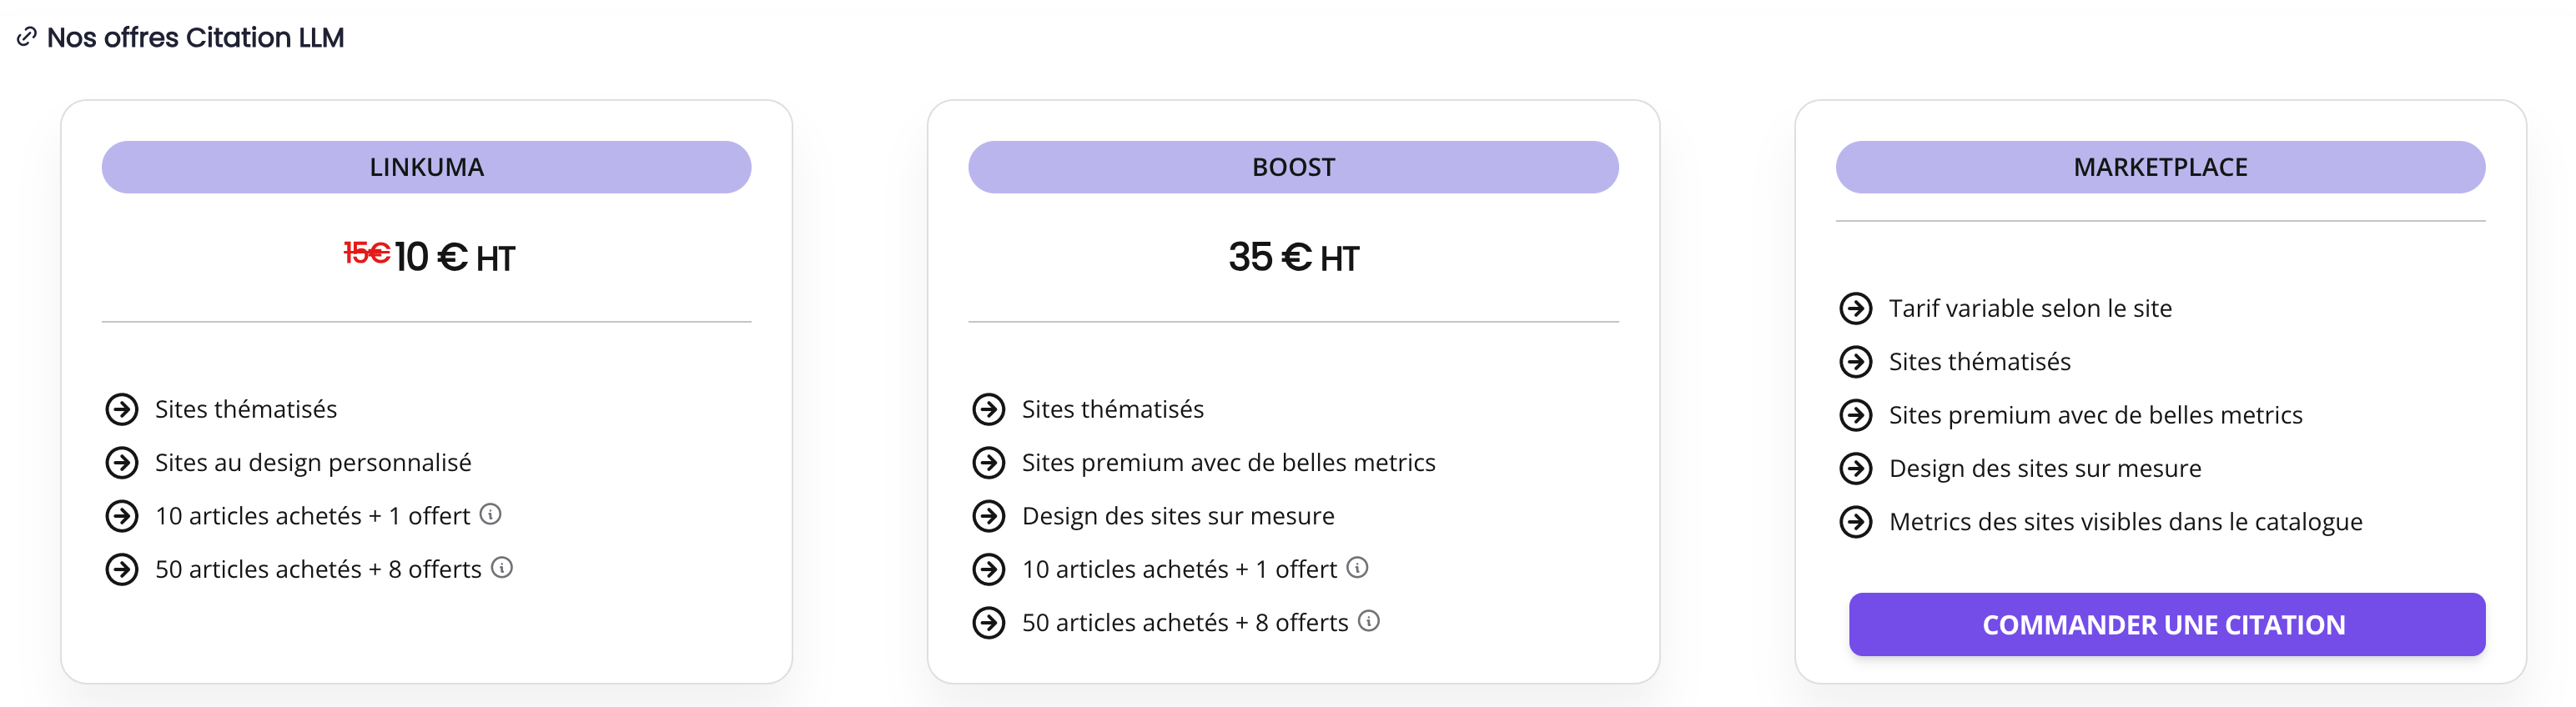Click arrow icon beside Tarif variable selon le site
The height and width of the screenshot is (707, 2576).
pyautogui.click(x=1856, y=308)
